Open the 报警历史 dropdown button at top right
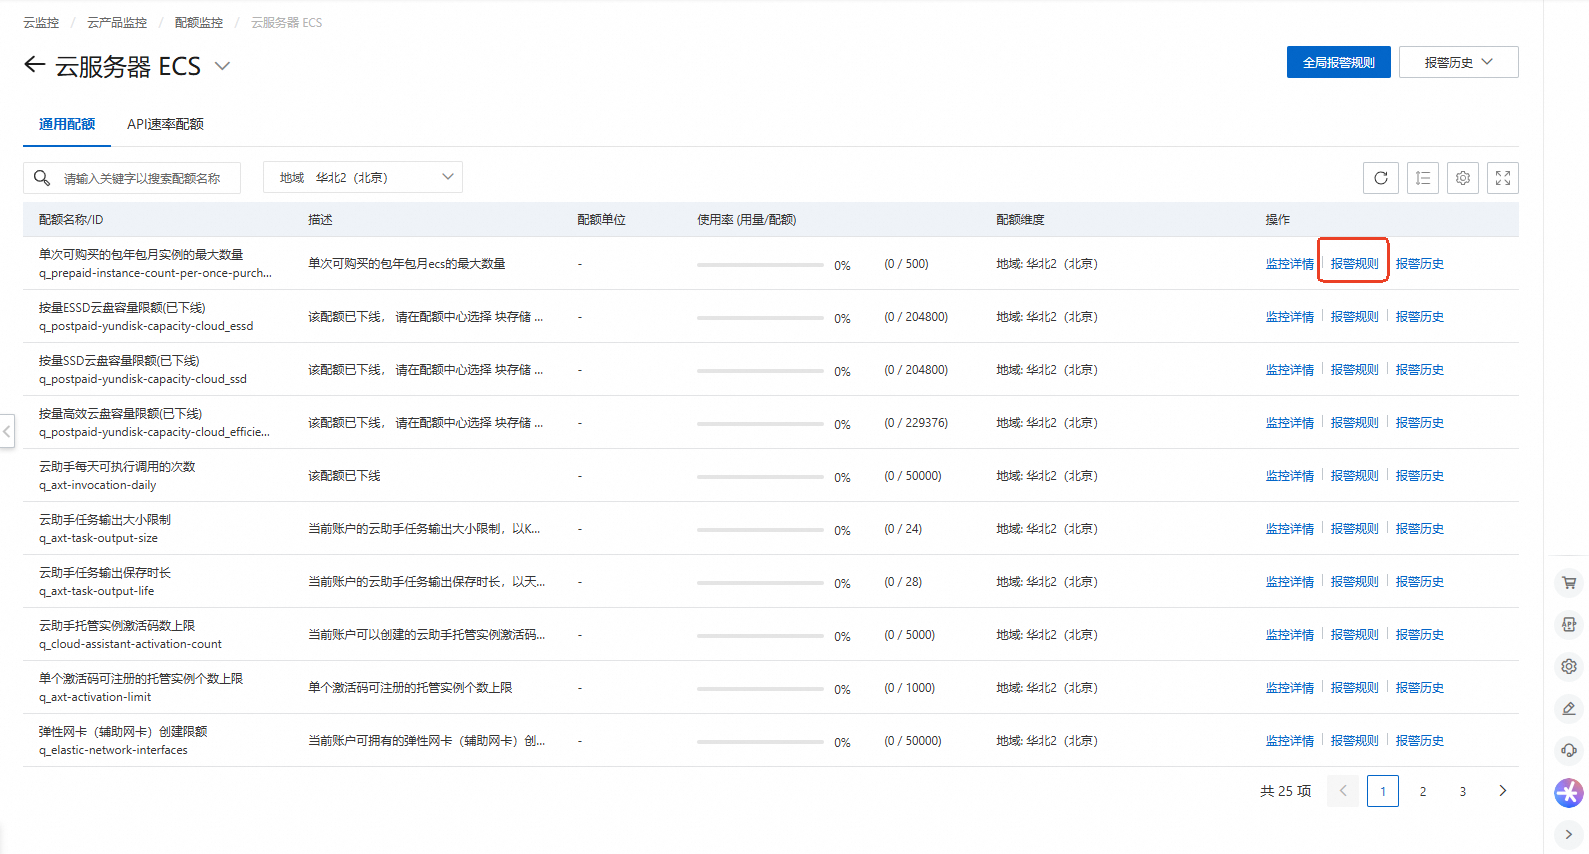1589x854 pixels. [x=1458, y=62]
